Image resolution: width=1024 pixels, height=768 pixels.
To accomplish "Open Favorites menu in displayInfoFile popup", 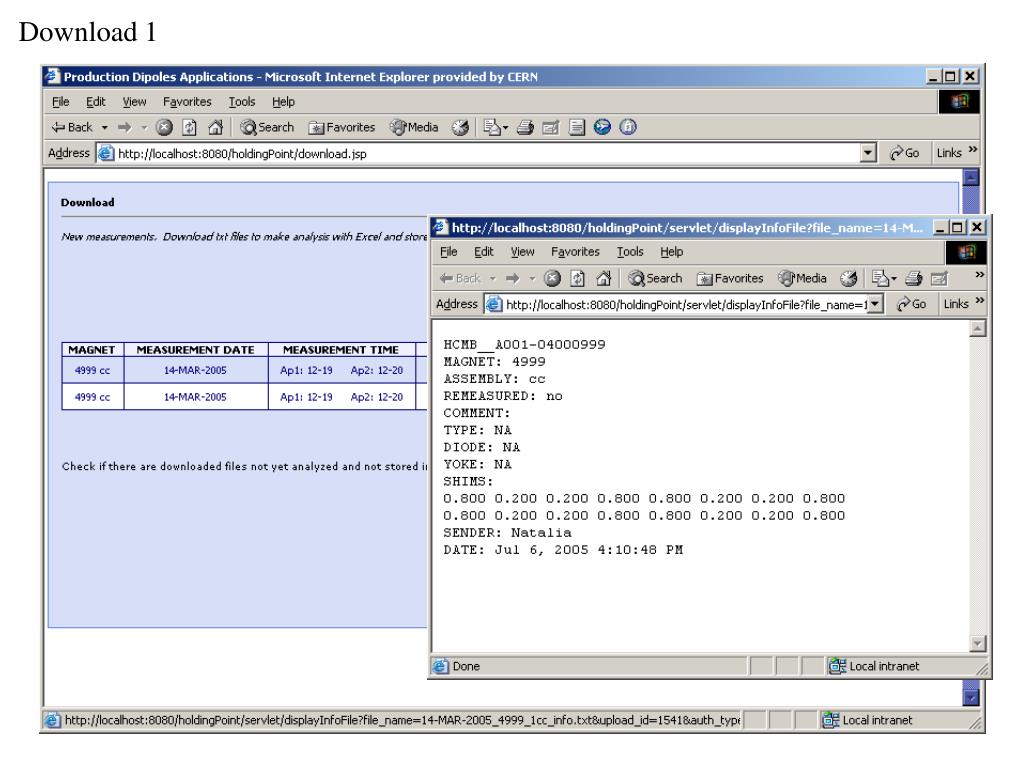I will (x=575, y=252).
